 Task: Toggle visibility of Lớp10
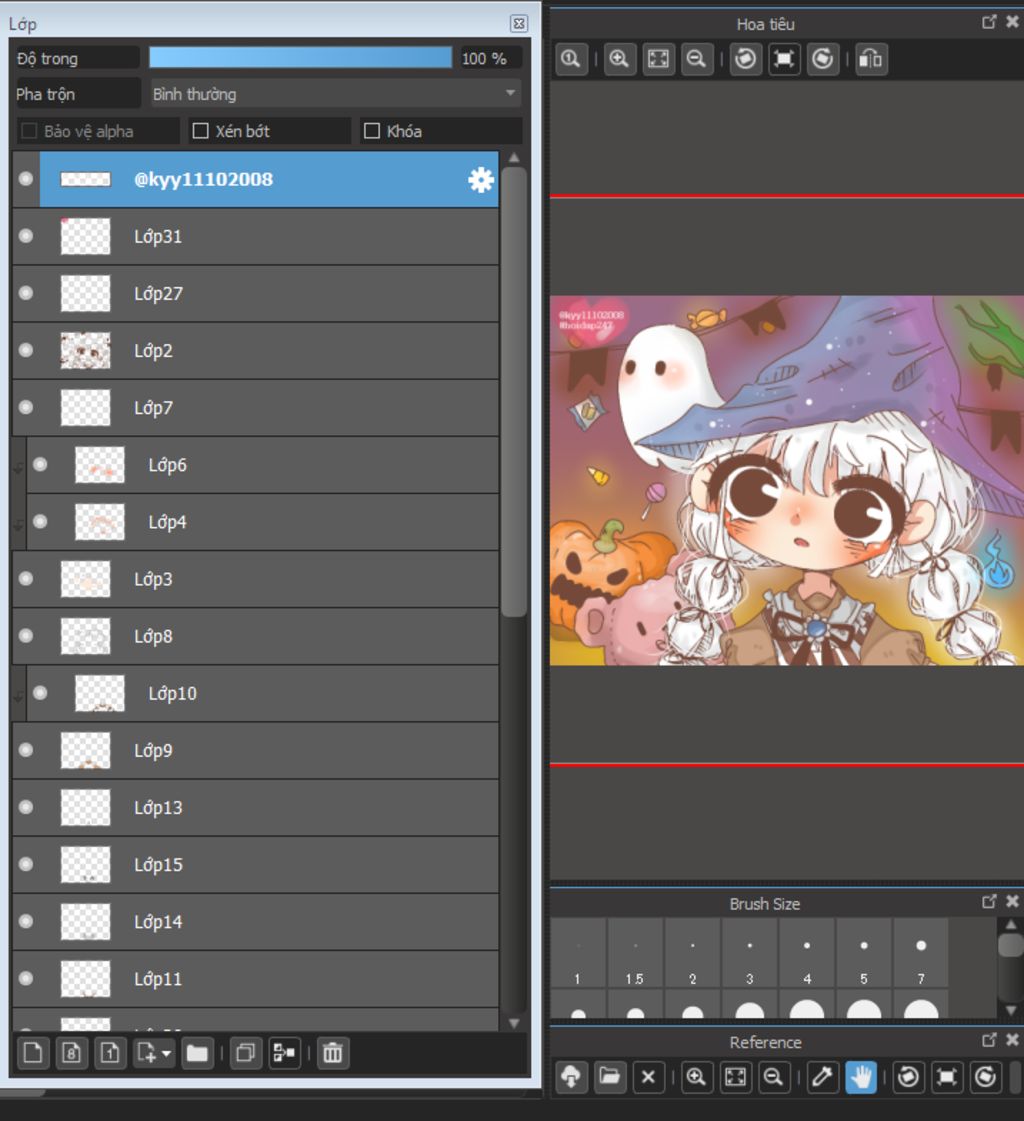[x=40, y=693]
